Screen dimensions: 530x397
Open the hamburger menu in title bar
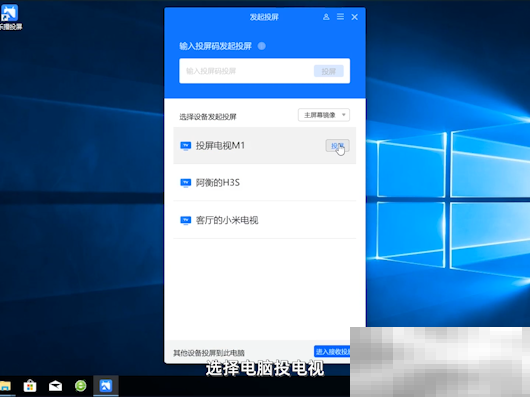[340, 17]
